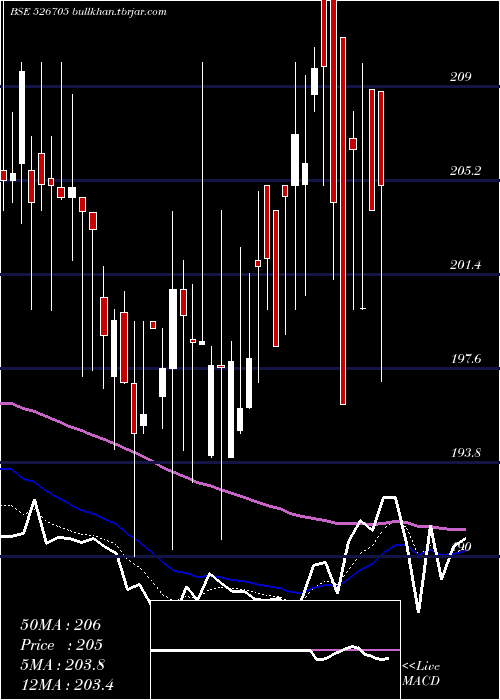Click the 12MA : 203.4 readout
Image resolution: width=500 pixels, height=700 pixels.
pyautogui.click(x=67, y=684)
